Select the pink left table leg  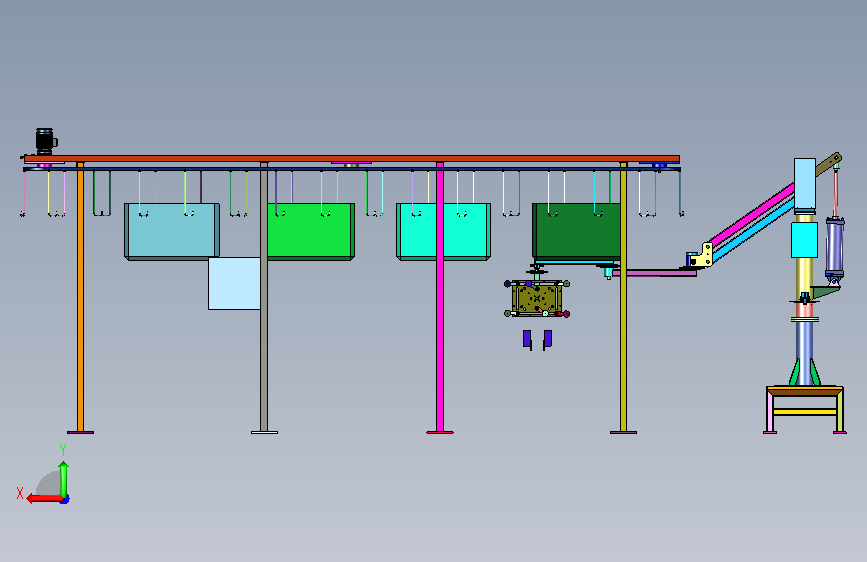[x=770, y=413]
